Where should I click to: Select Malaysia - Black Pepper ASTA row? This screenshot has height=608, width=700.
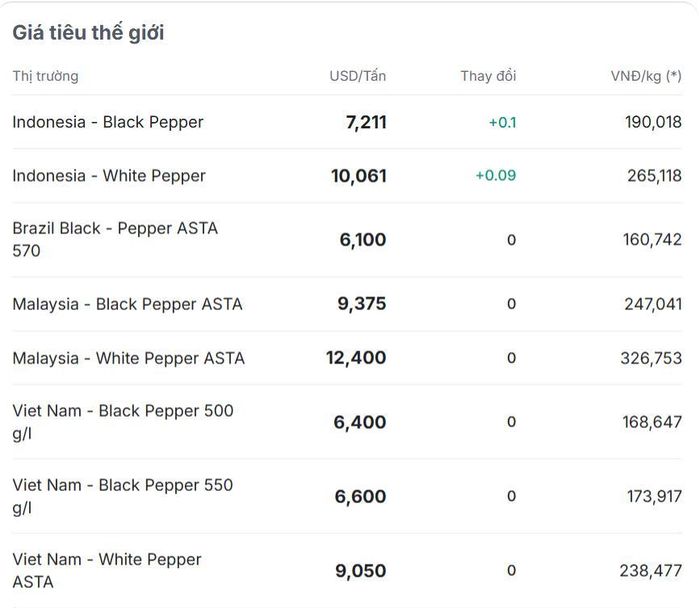347,304
